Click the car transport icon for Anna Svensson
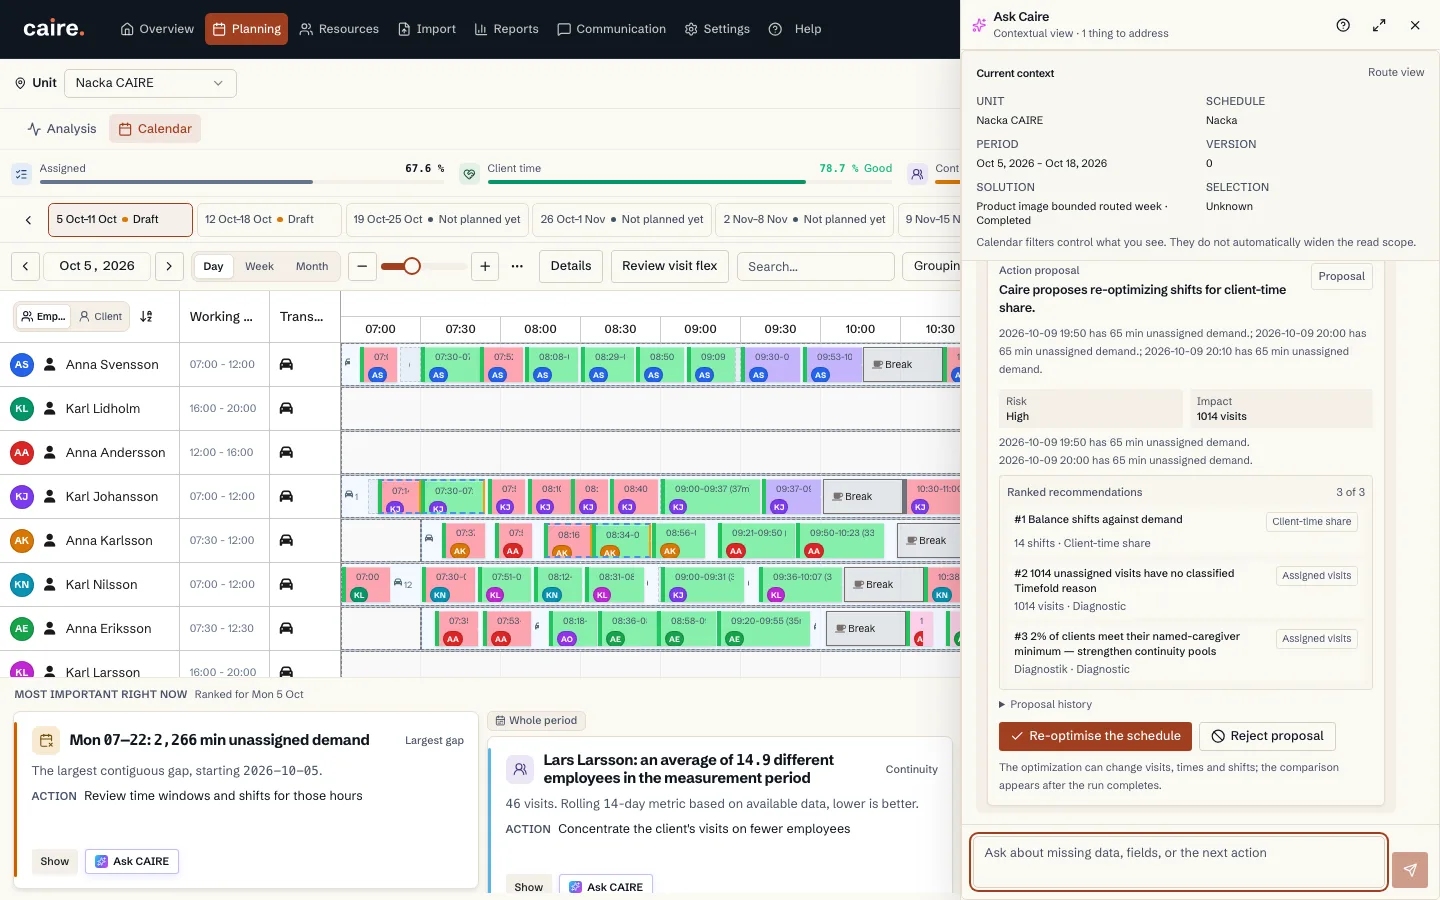 tap(286, 365)
